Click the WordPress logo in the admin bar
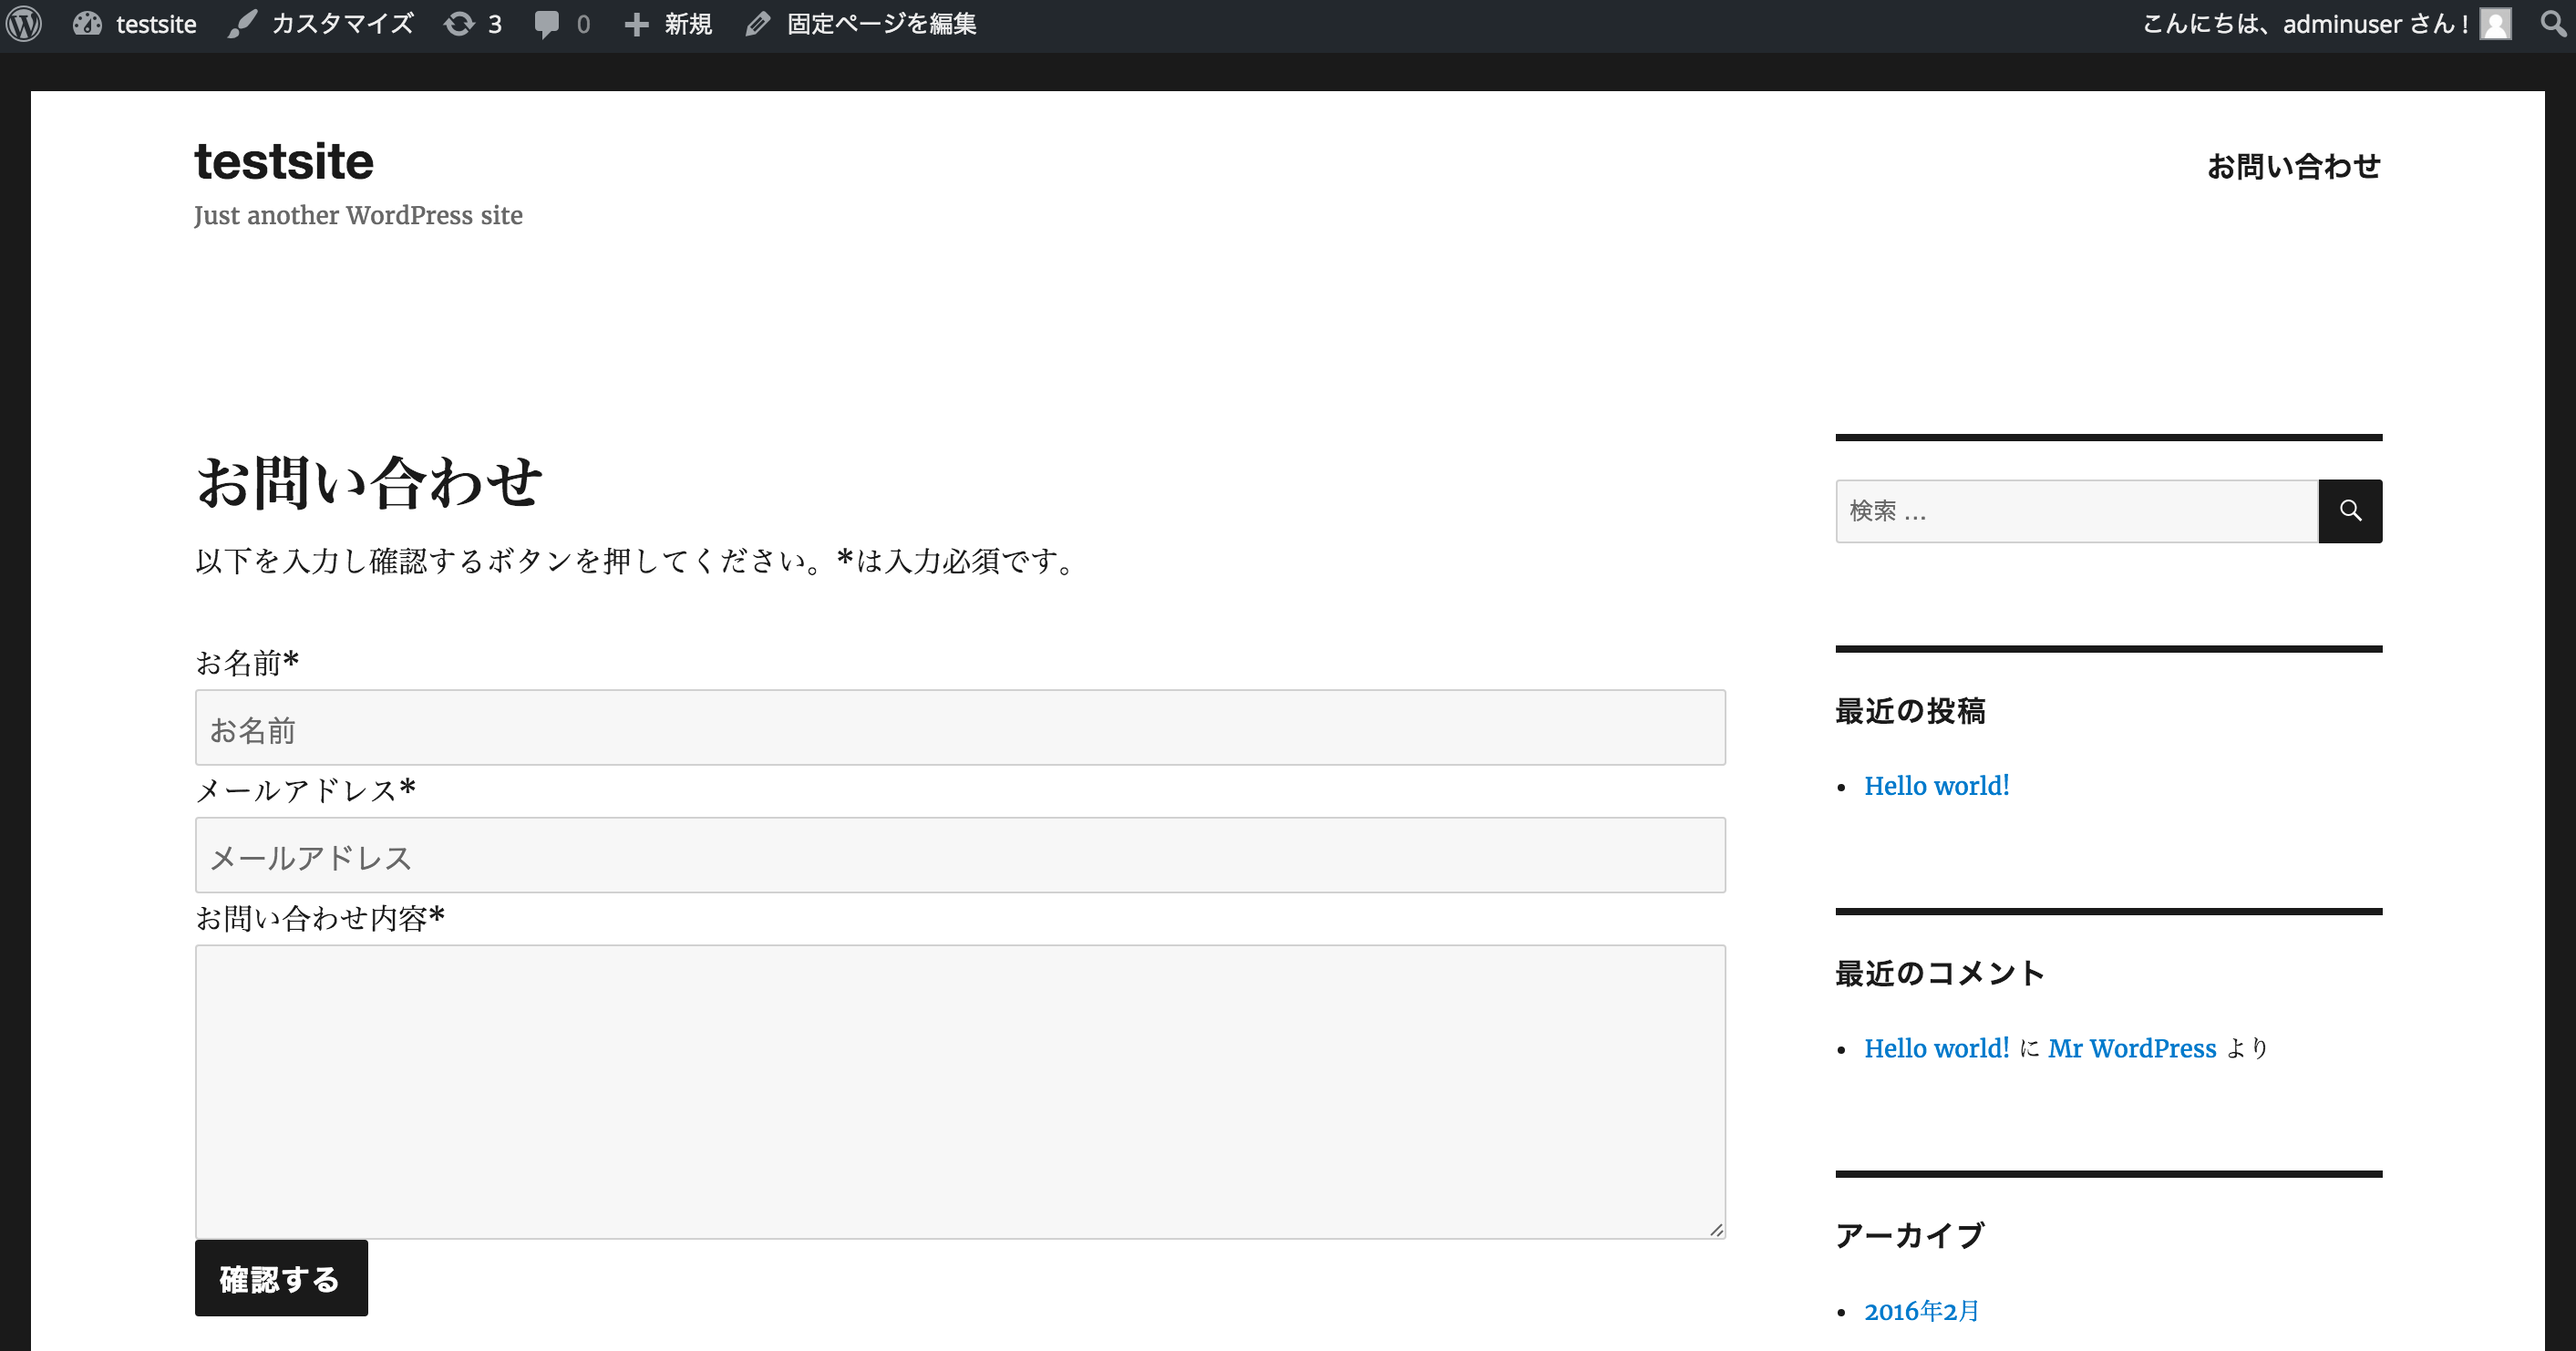 pos(24,24)
